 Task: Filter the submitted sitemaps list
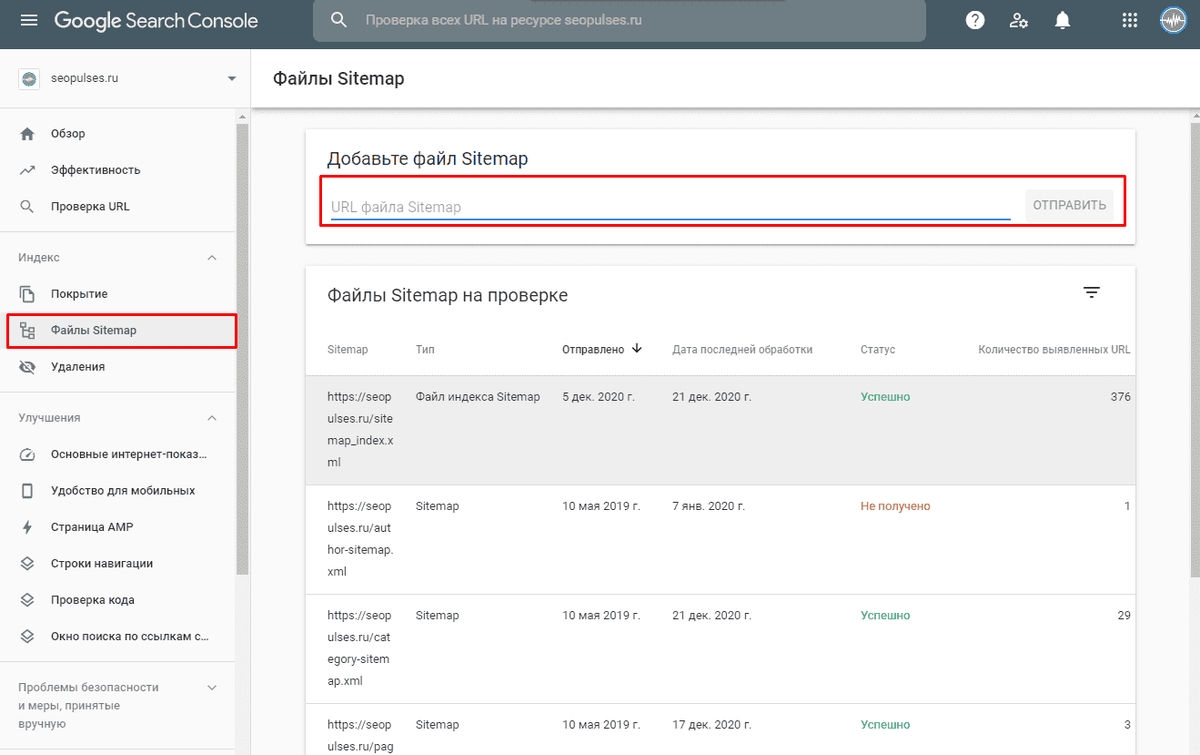(x=1091, y=292)
